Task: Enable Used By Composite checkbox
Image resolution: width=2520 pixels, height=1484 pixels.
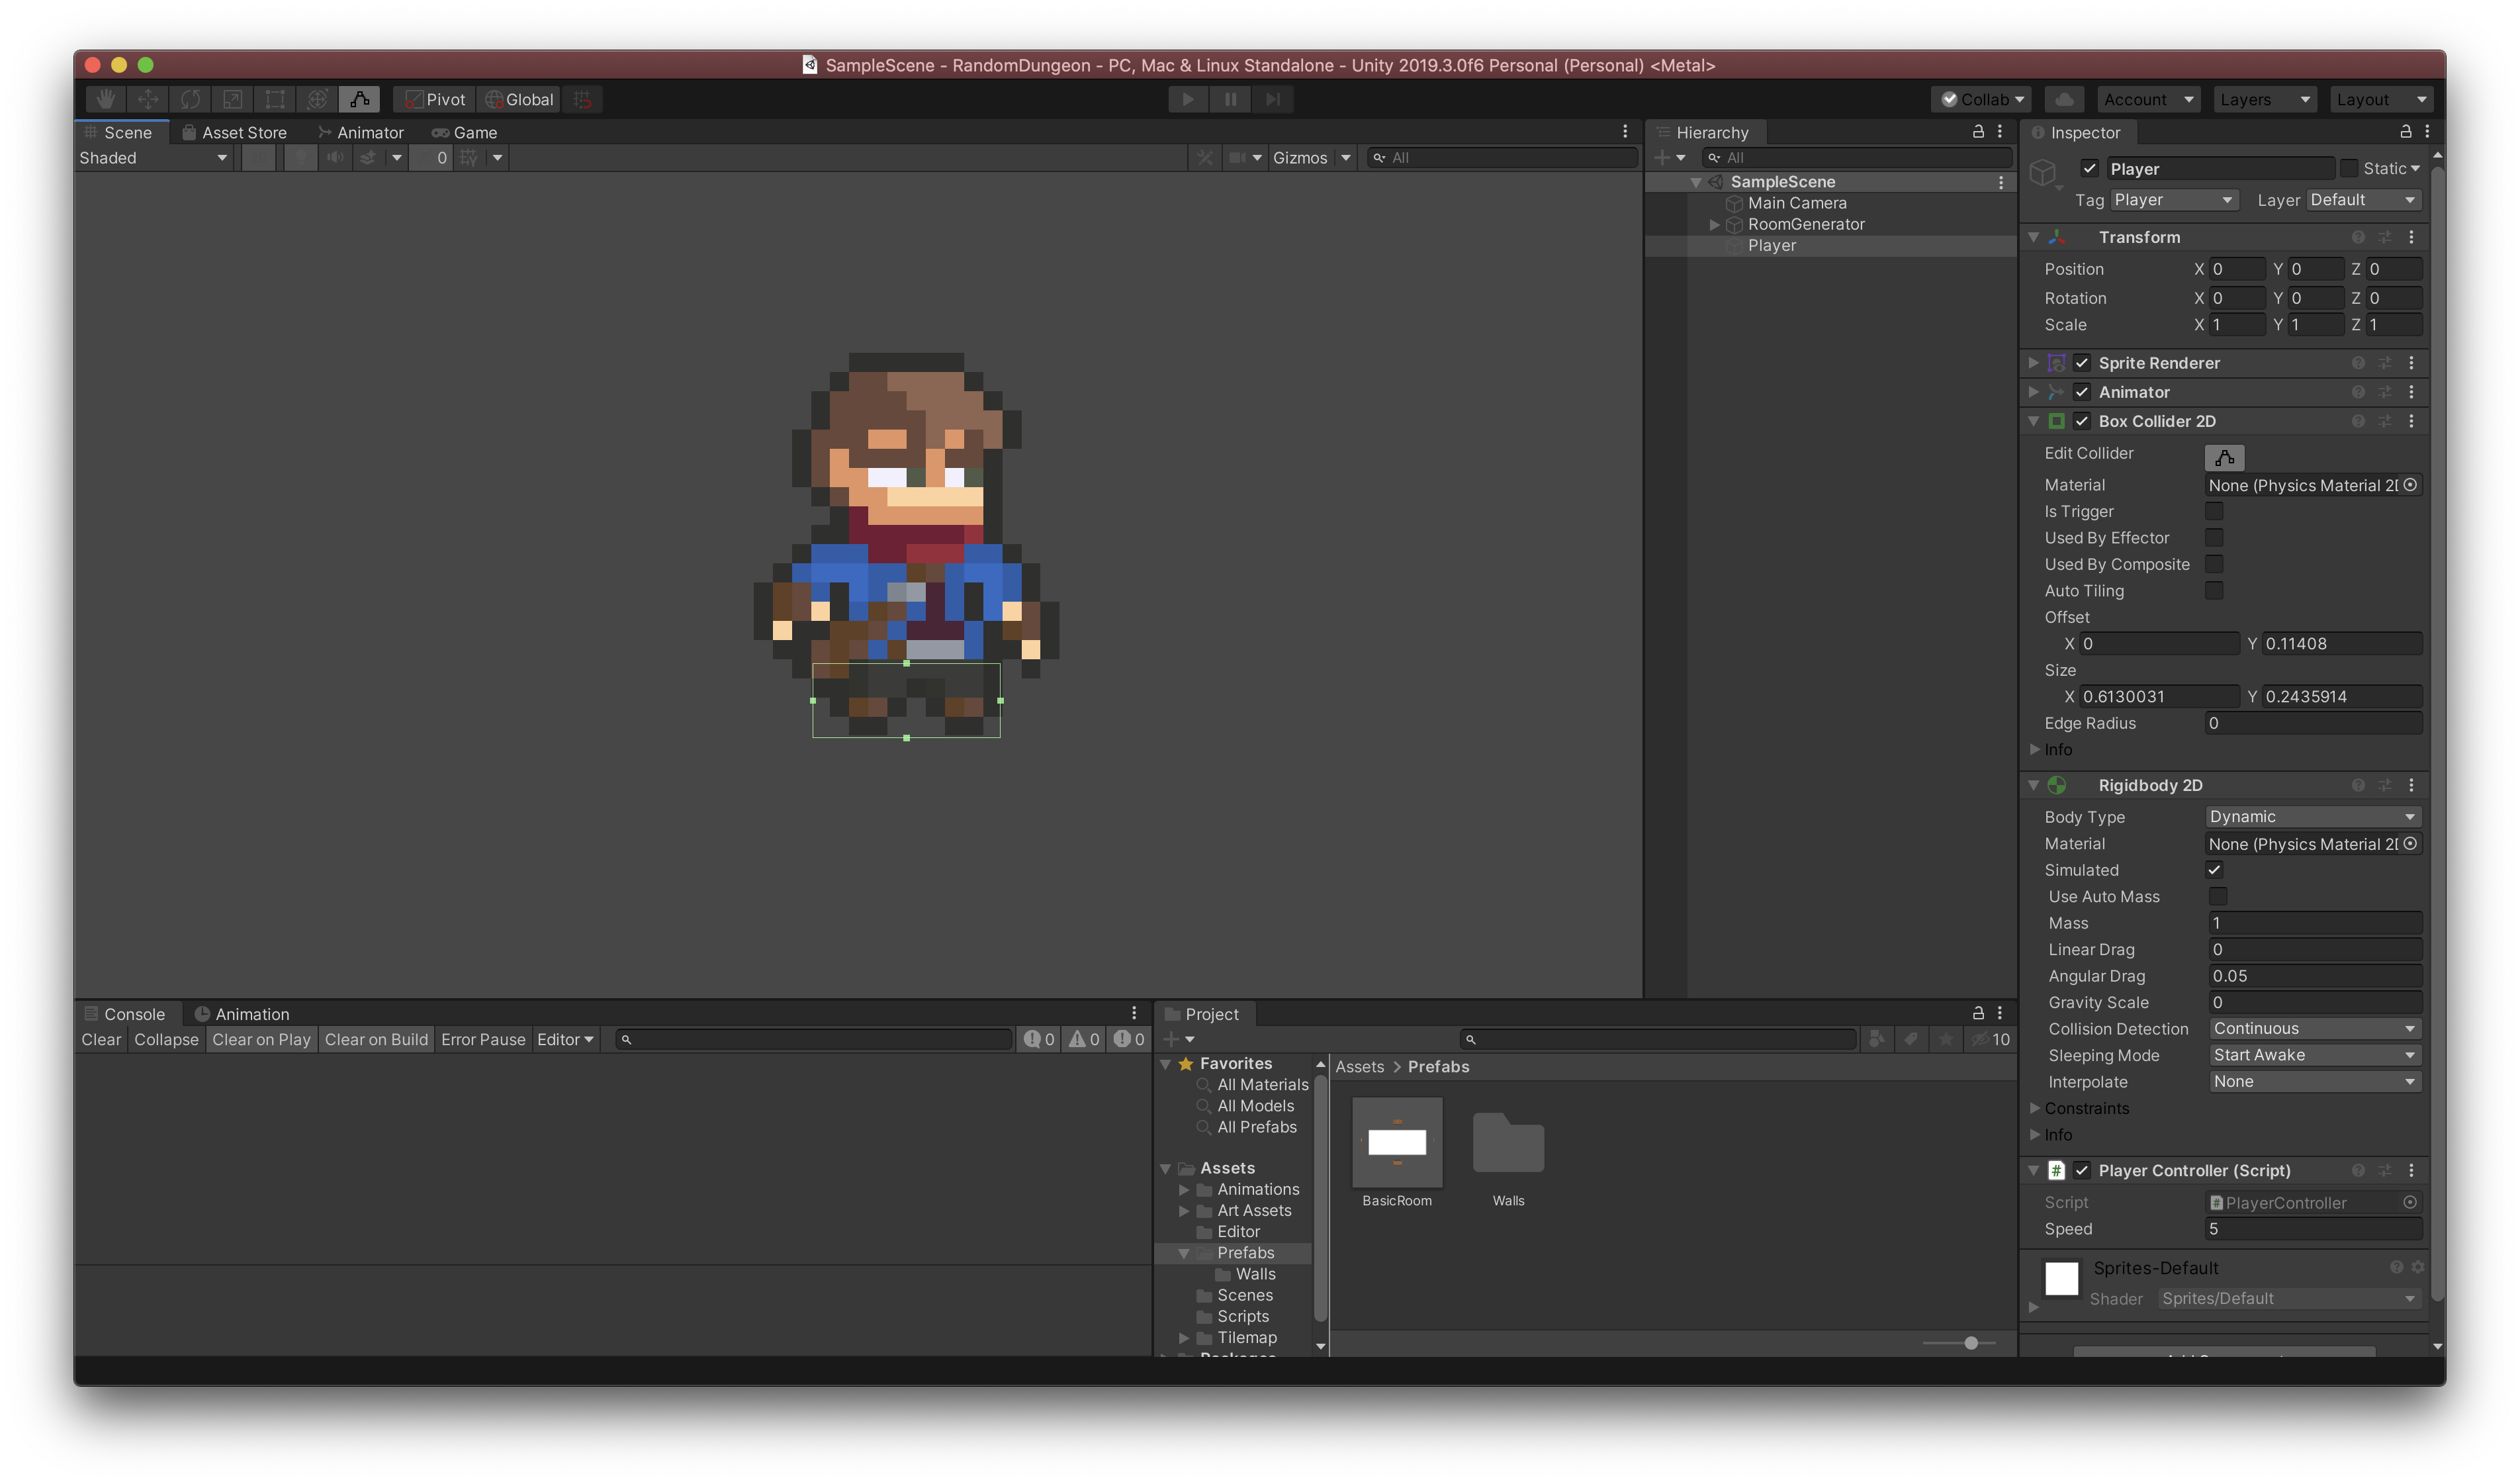Action: tap(2214, 564)
